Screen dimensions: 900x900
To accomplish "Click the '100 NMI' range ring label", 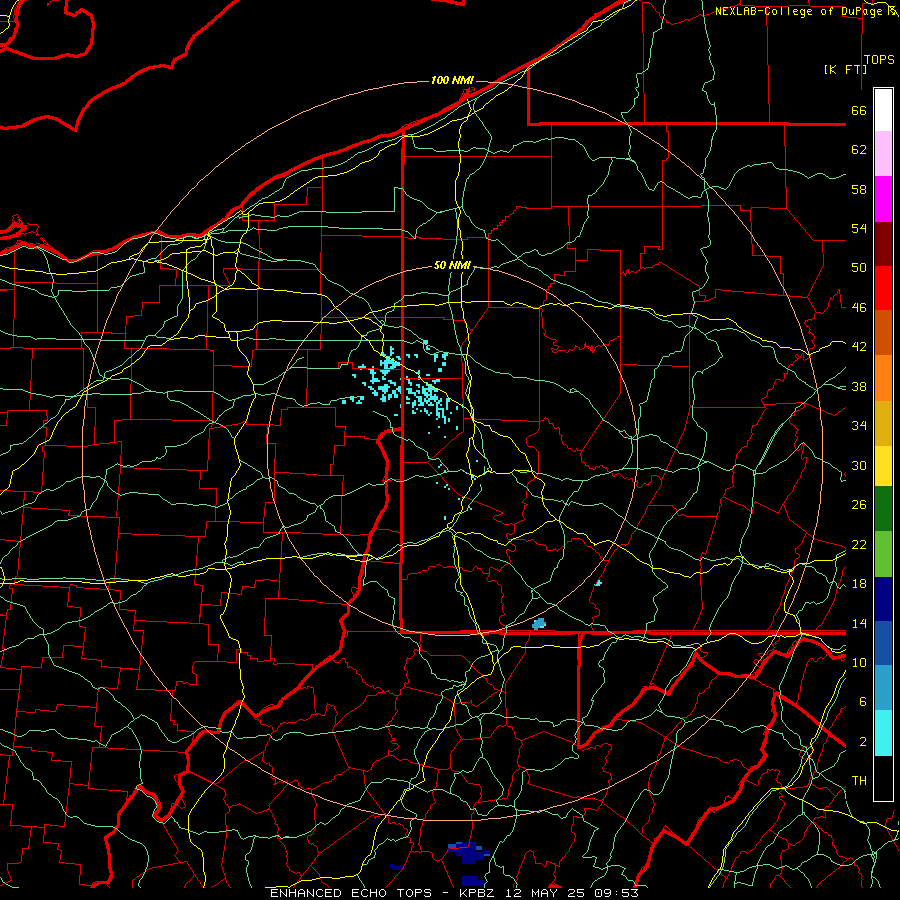I will 452,80.
